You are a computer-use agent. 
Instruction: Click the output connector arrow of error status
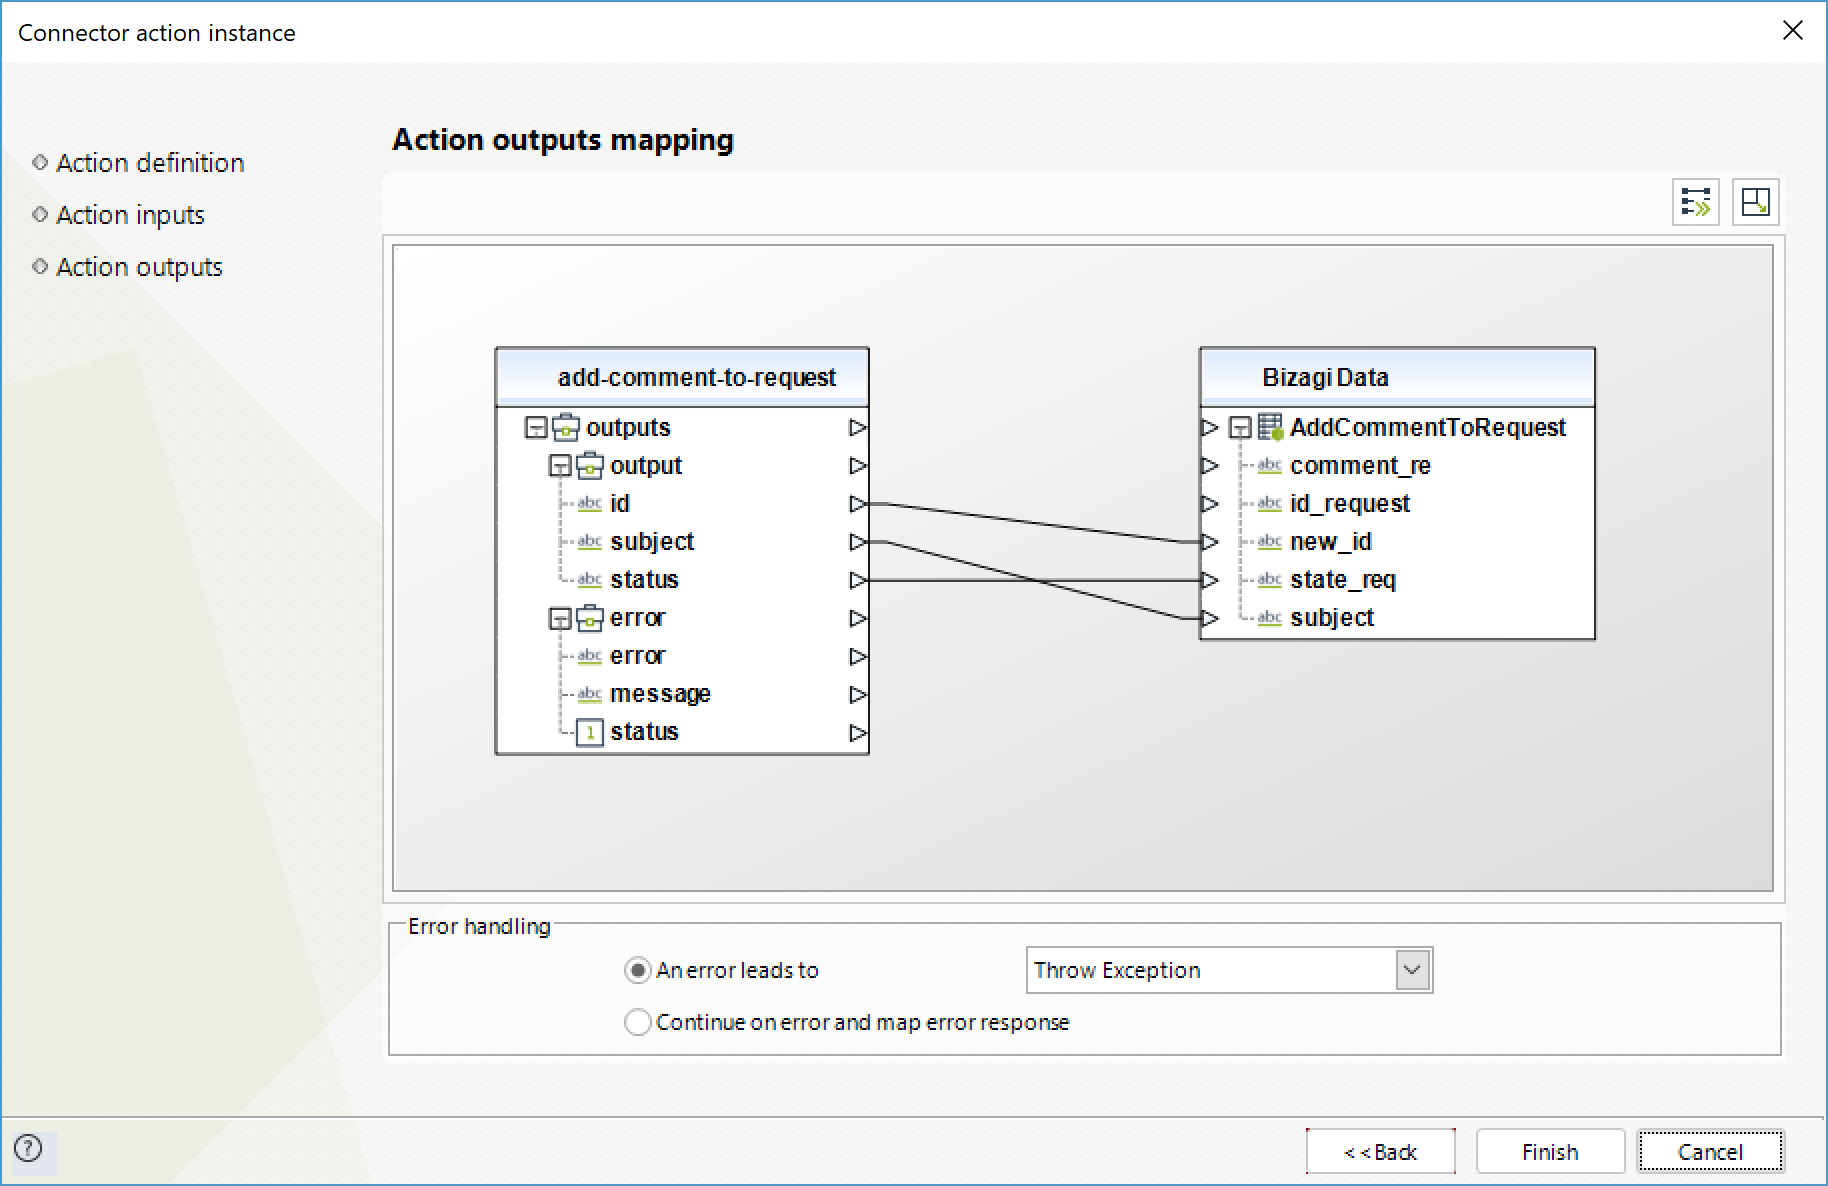[x=858, y=732]
